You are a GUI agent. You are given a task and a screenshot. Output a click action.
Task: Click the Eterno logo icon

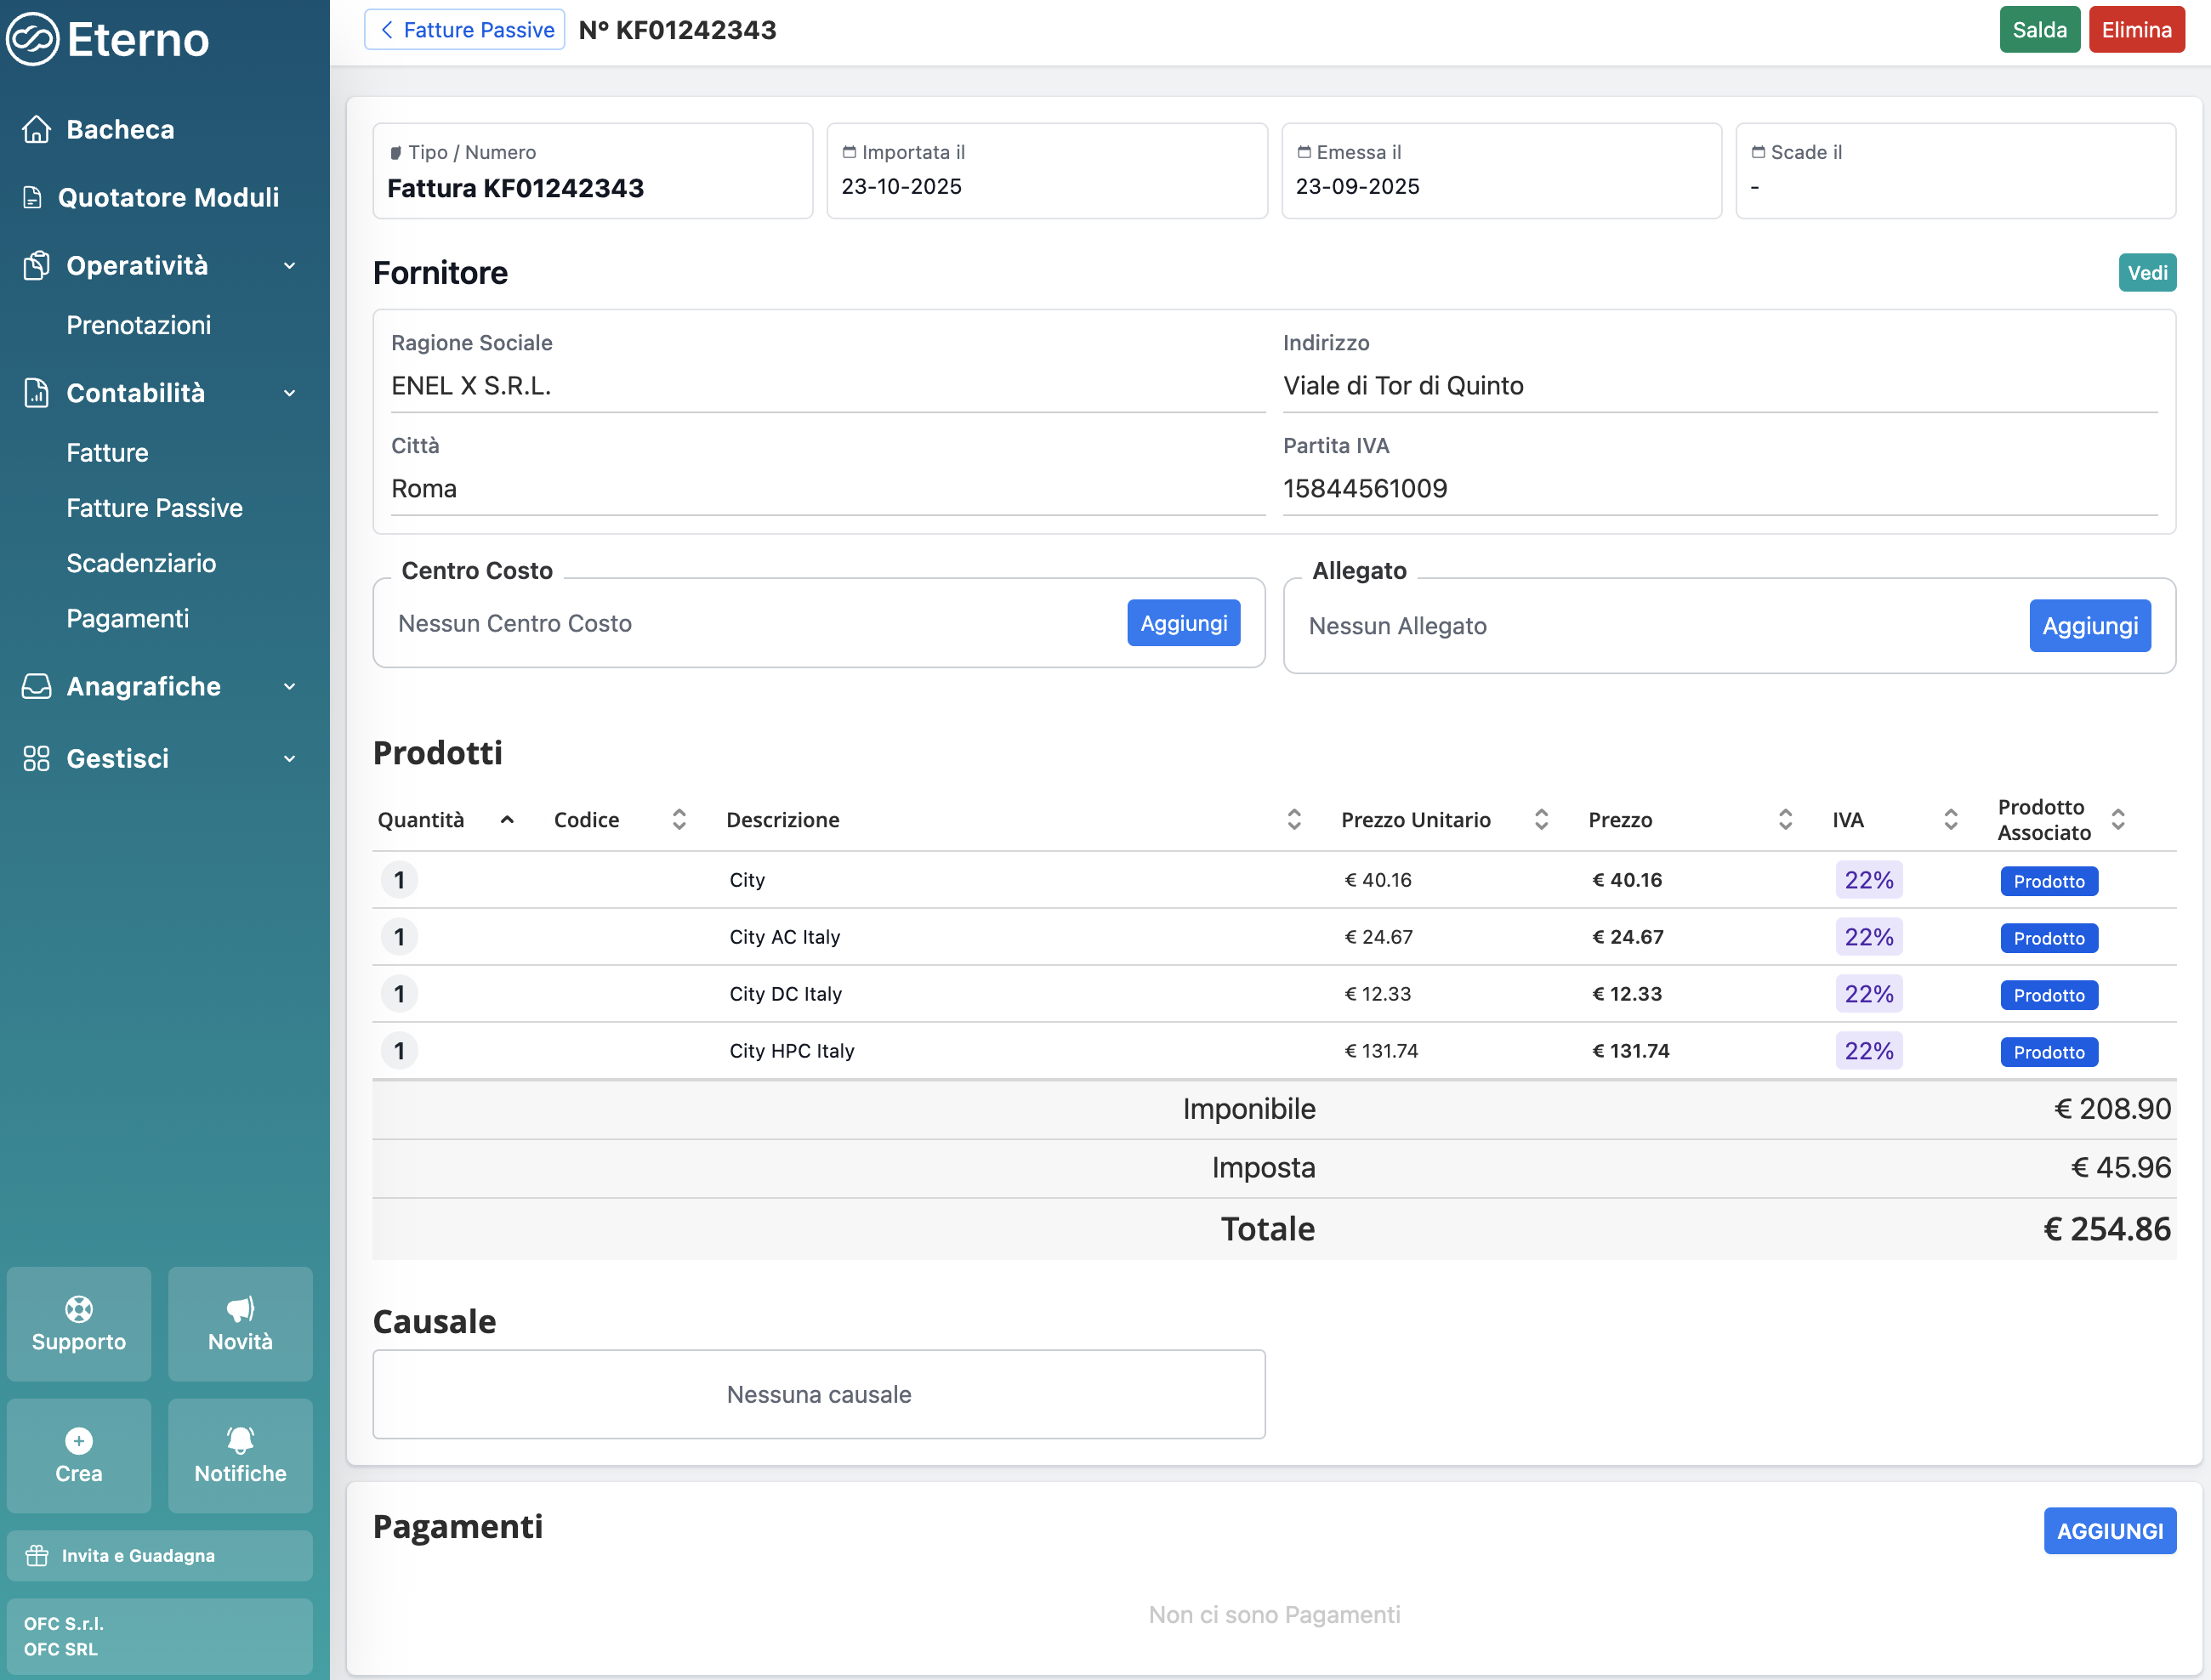(33, 39)
